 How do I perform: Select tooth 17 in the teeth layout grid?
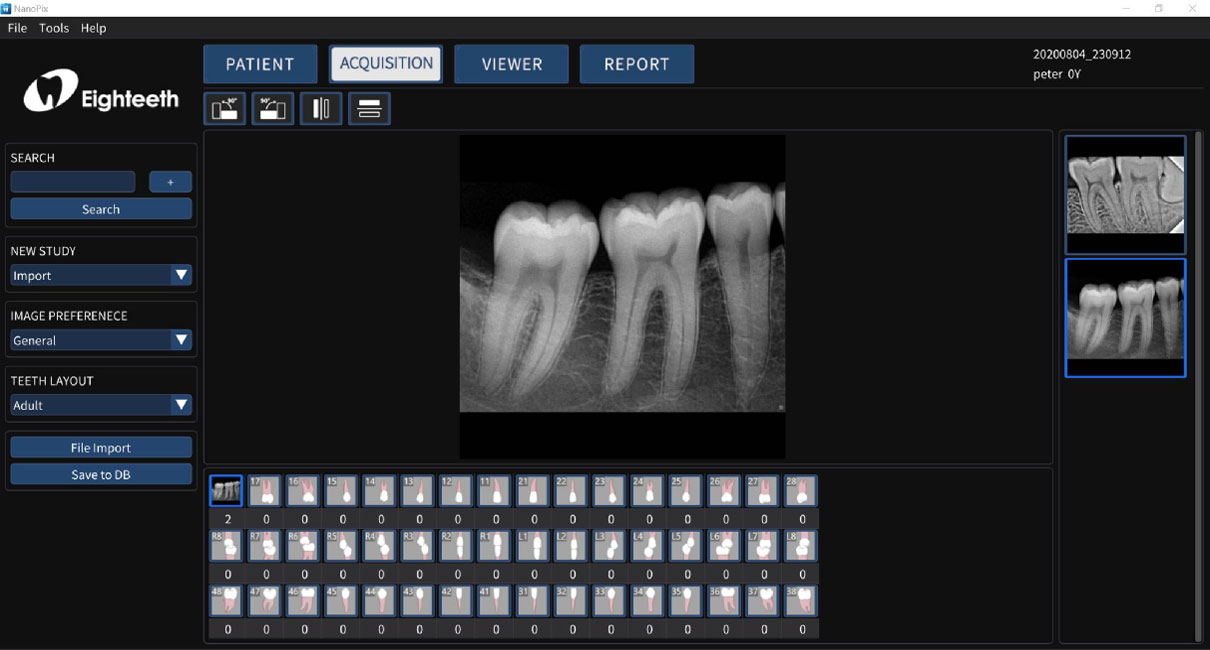click(x=264, y=490)
